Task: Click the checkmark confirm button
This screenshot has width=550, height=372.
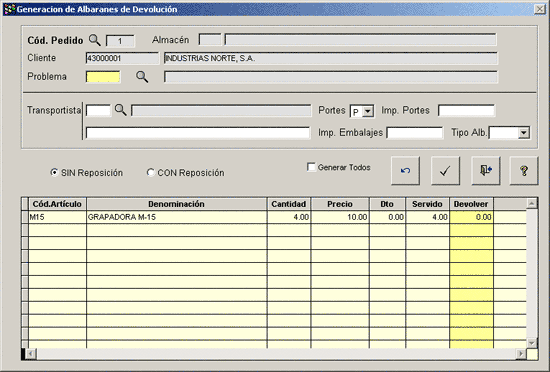Action: coord(445,171)
